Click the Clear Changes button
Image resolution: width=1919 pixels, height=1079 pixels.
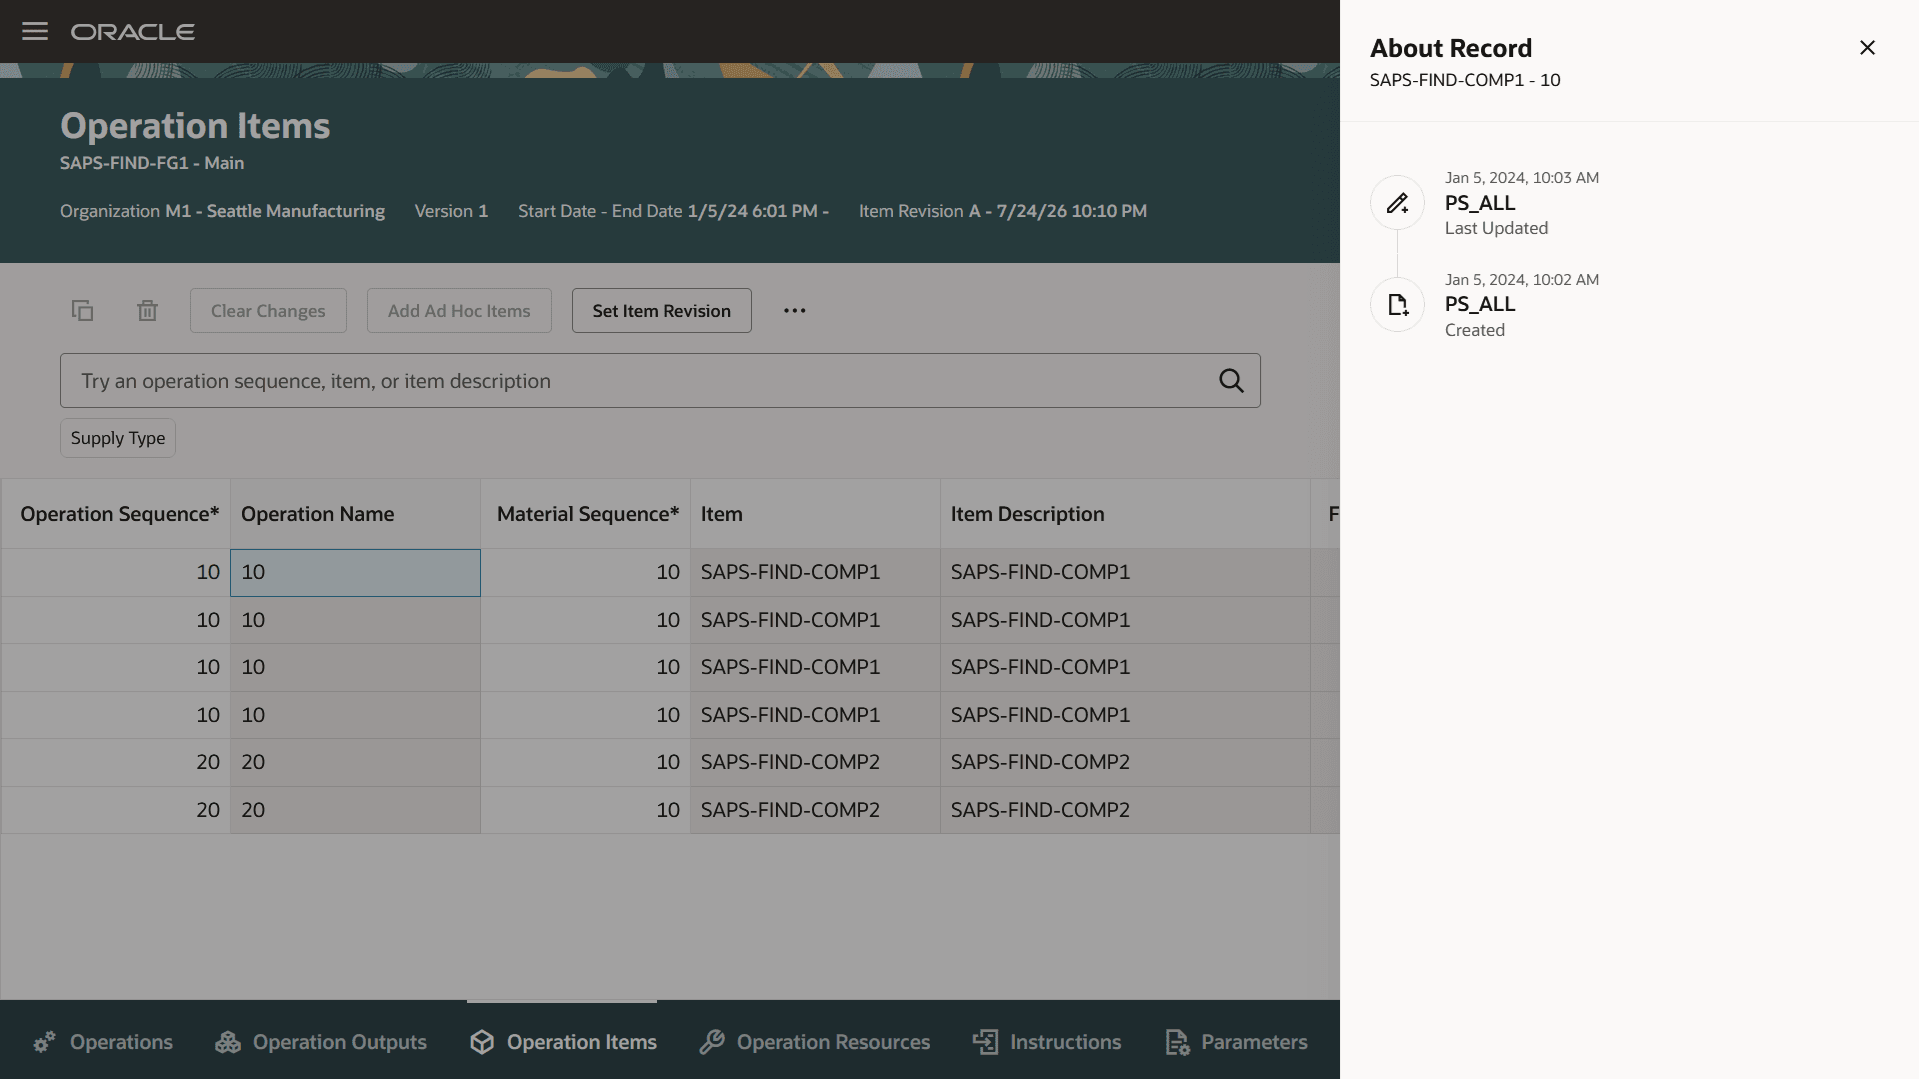[268, 311]
